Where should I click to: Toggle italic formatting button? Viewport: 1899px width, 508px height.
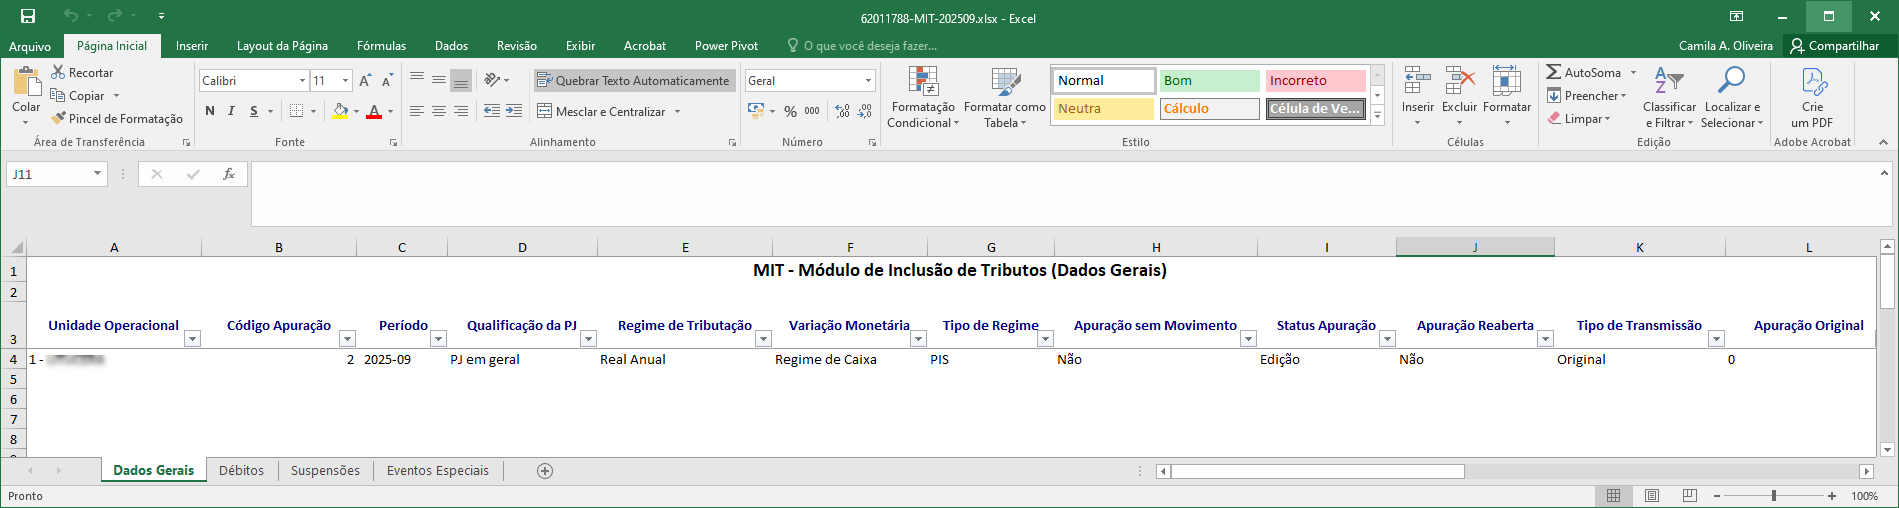coord(231,111)
